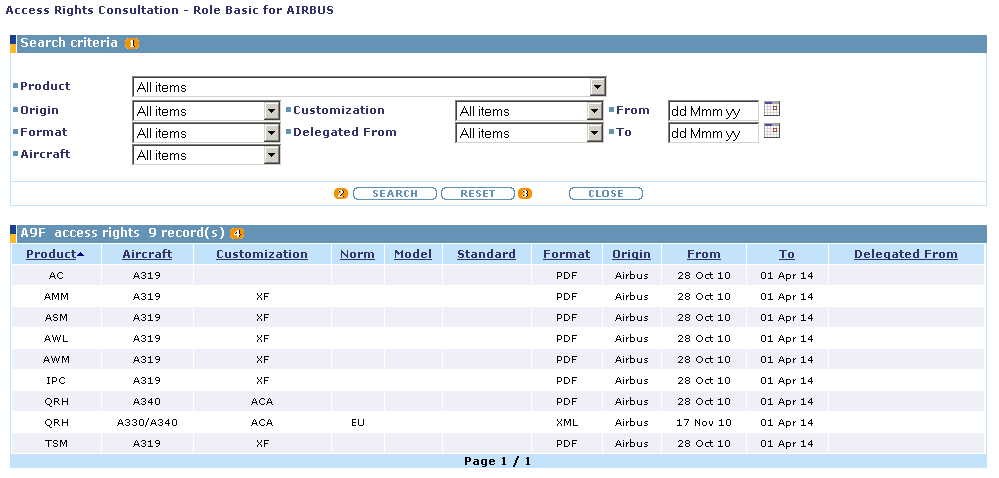Sort table by From column header

(704, 254)
